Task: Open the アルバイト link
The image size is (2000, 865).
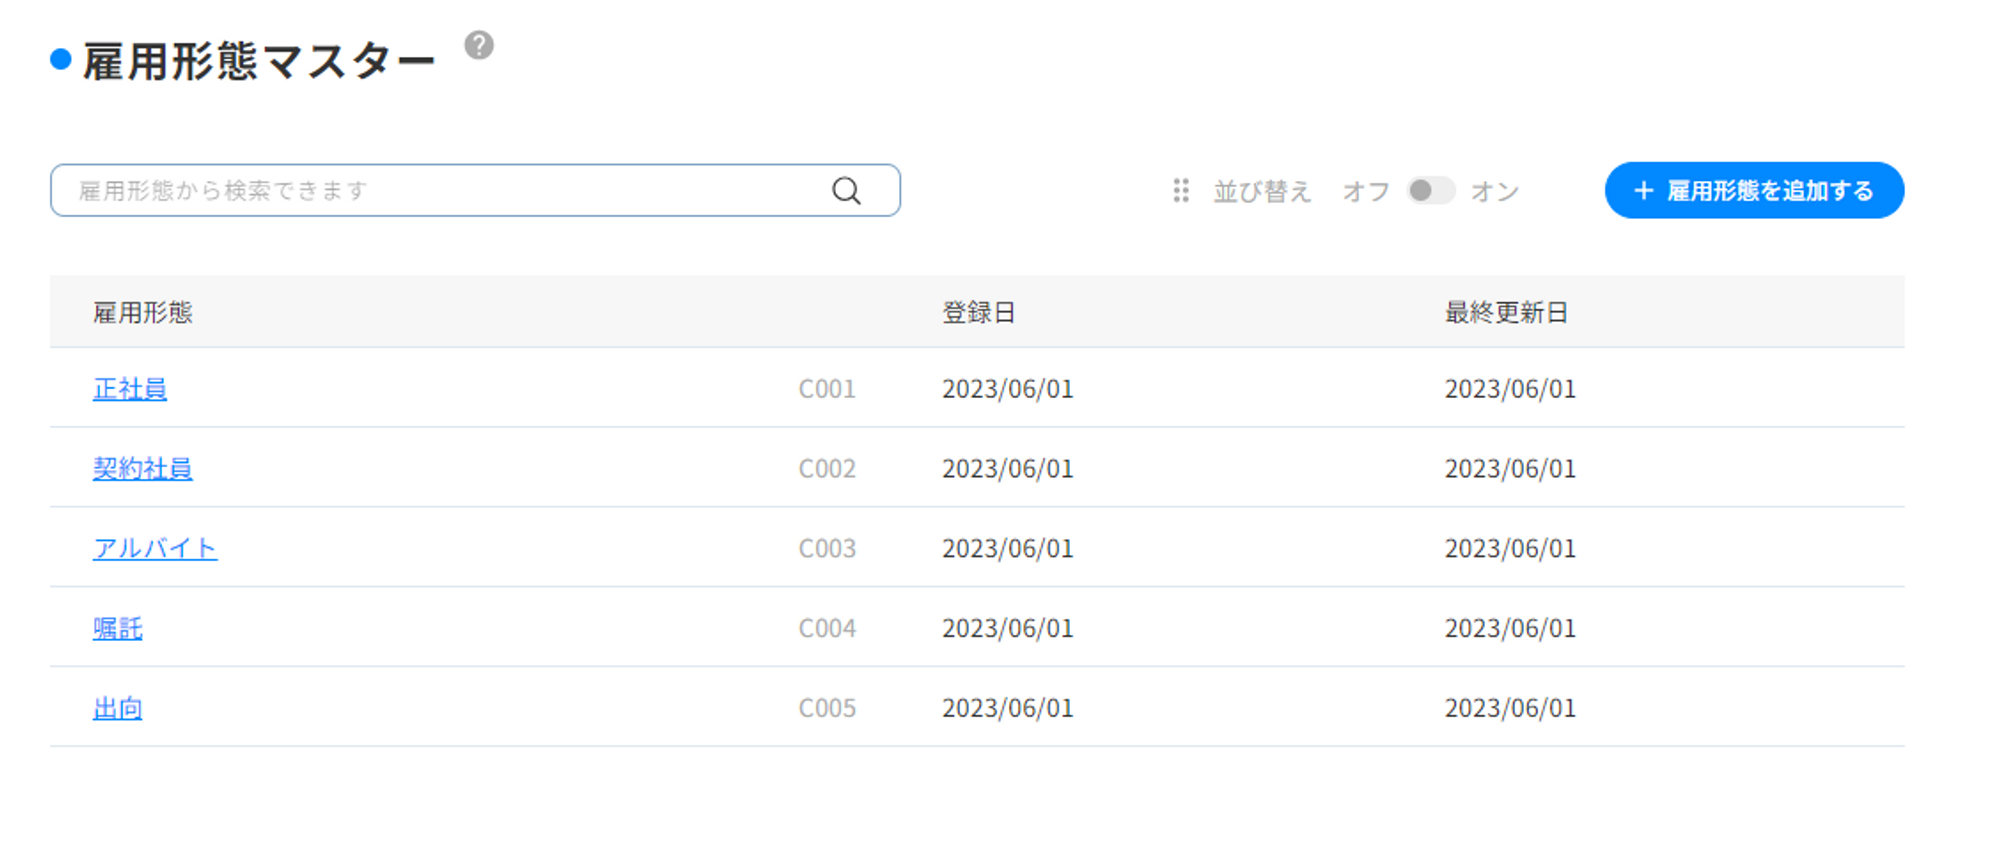Action: [x=155, y=549]
